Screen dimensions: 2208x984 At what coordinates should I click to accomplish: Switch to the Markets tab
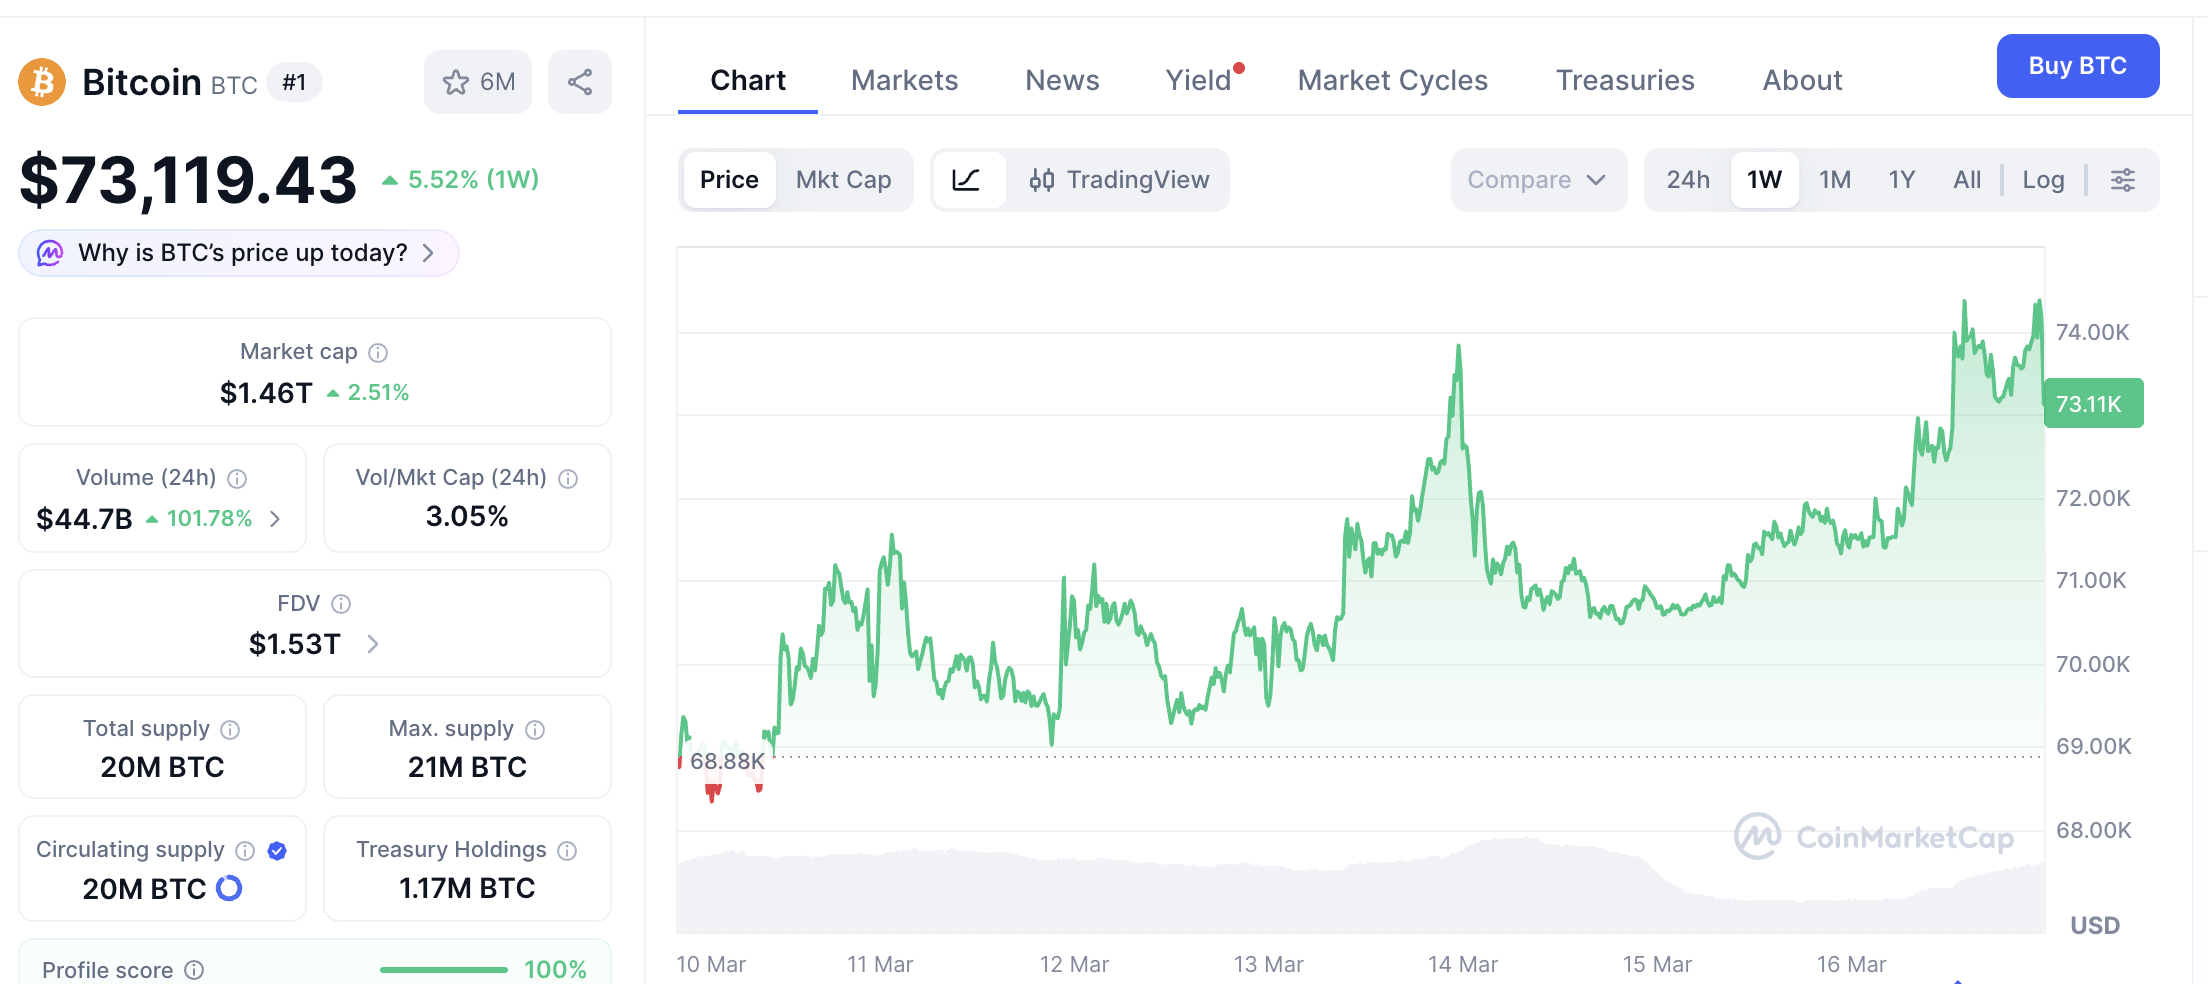904,80
